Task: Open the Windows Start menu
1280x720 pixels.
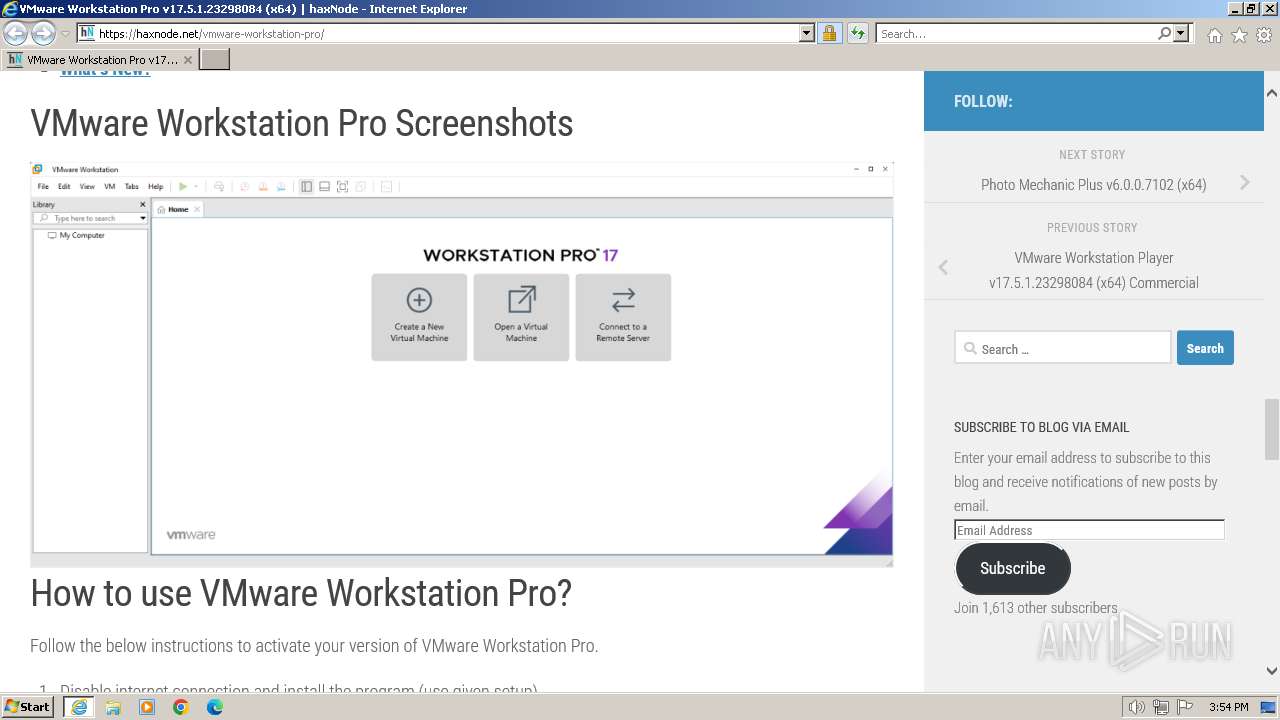Action: pyautogui.click(x=28, y=706)
